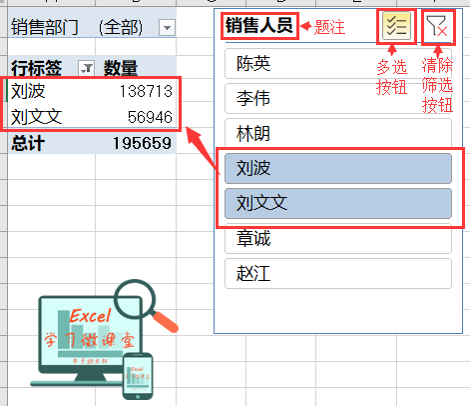The image size is (470, 406).
Task: Click the 销售部门 cell label
Action: point(44,27)
